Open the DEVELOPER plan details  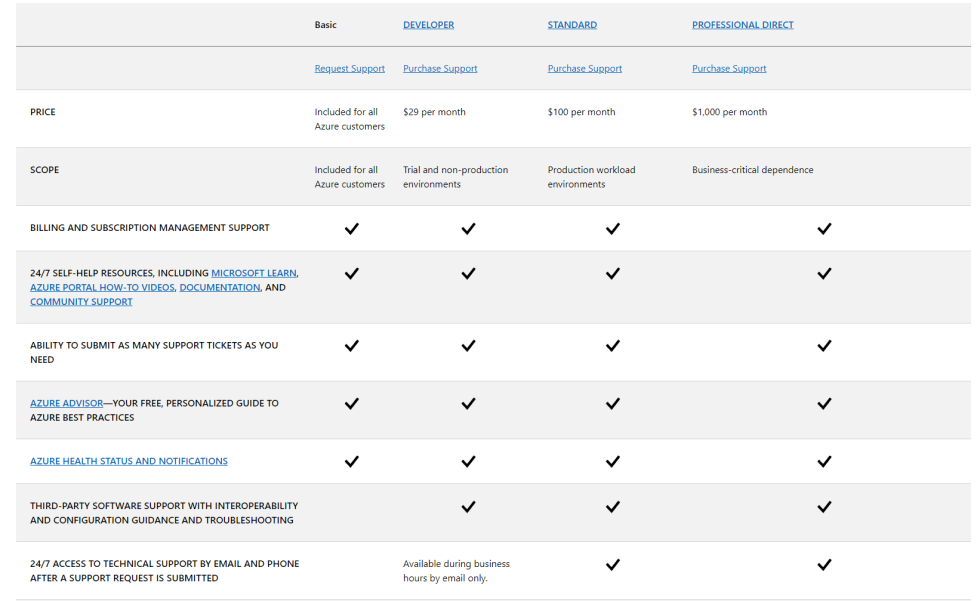(x=428, y=24)
